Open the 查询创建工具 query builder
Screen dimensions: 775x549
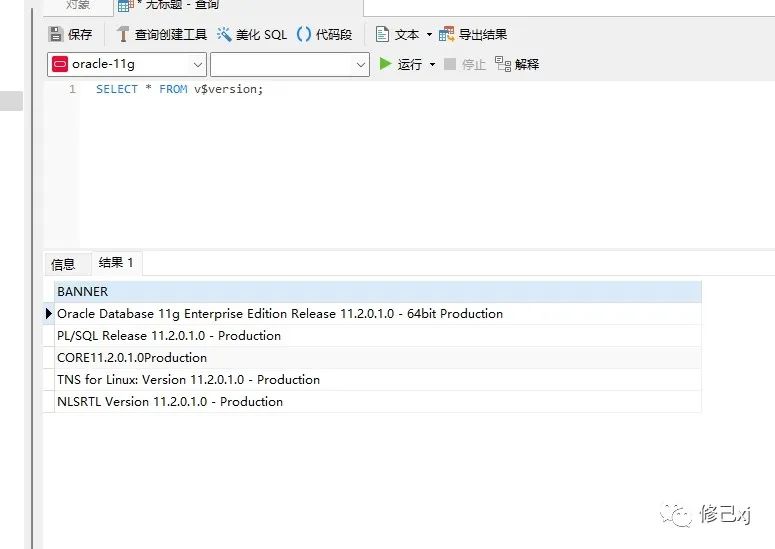click(161, 34)
